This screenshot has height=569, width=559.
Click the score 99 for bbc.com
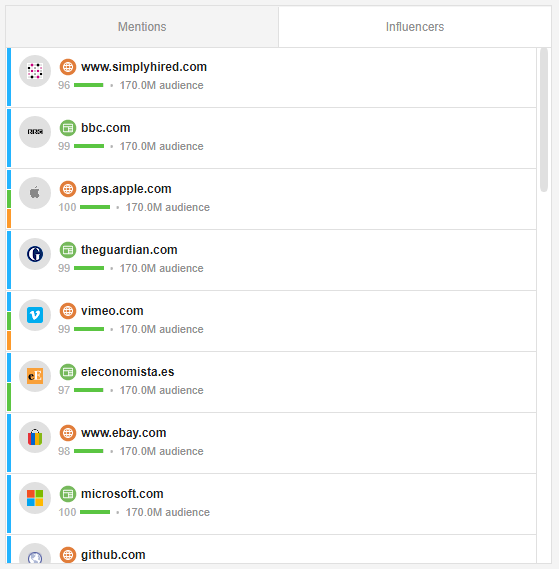coord(64,146)
